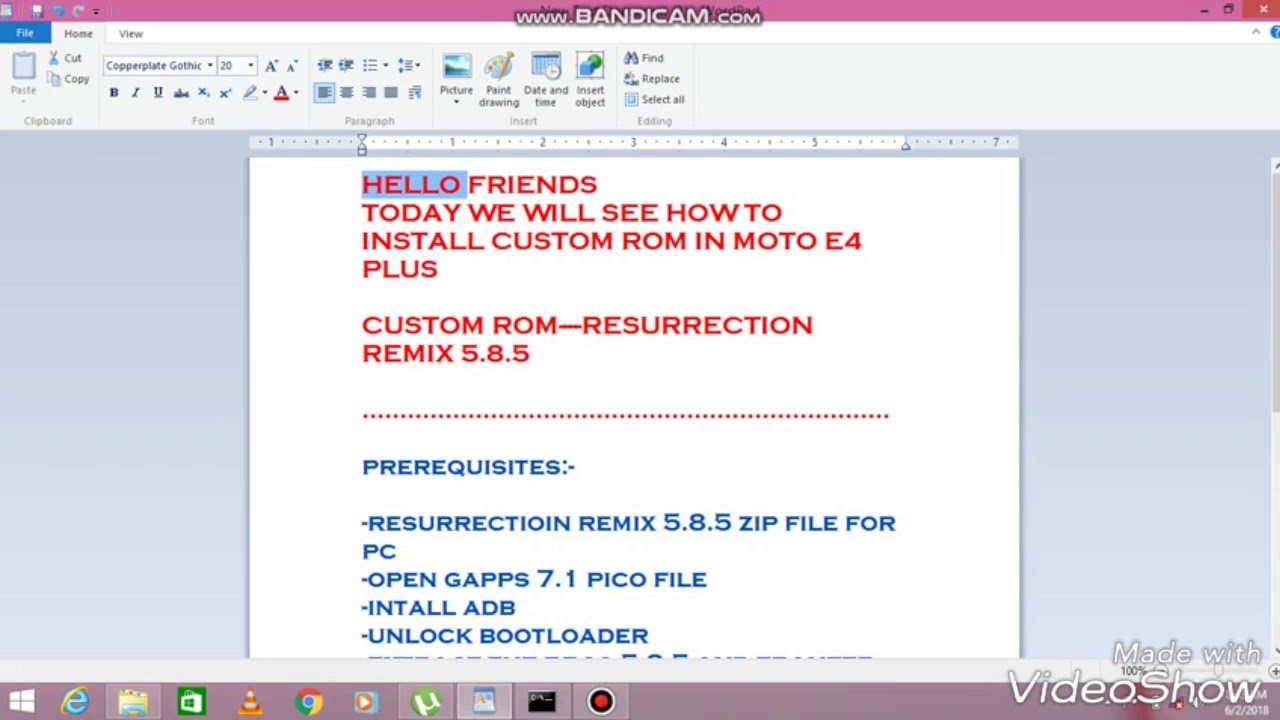
Task: Collapse the ribbon with the chevron
Action: point(1256,33)
